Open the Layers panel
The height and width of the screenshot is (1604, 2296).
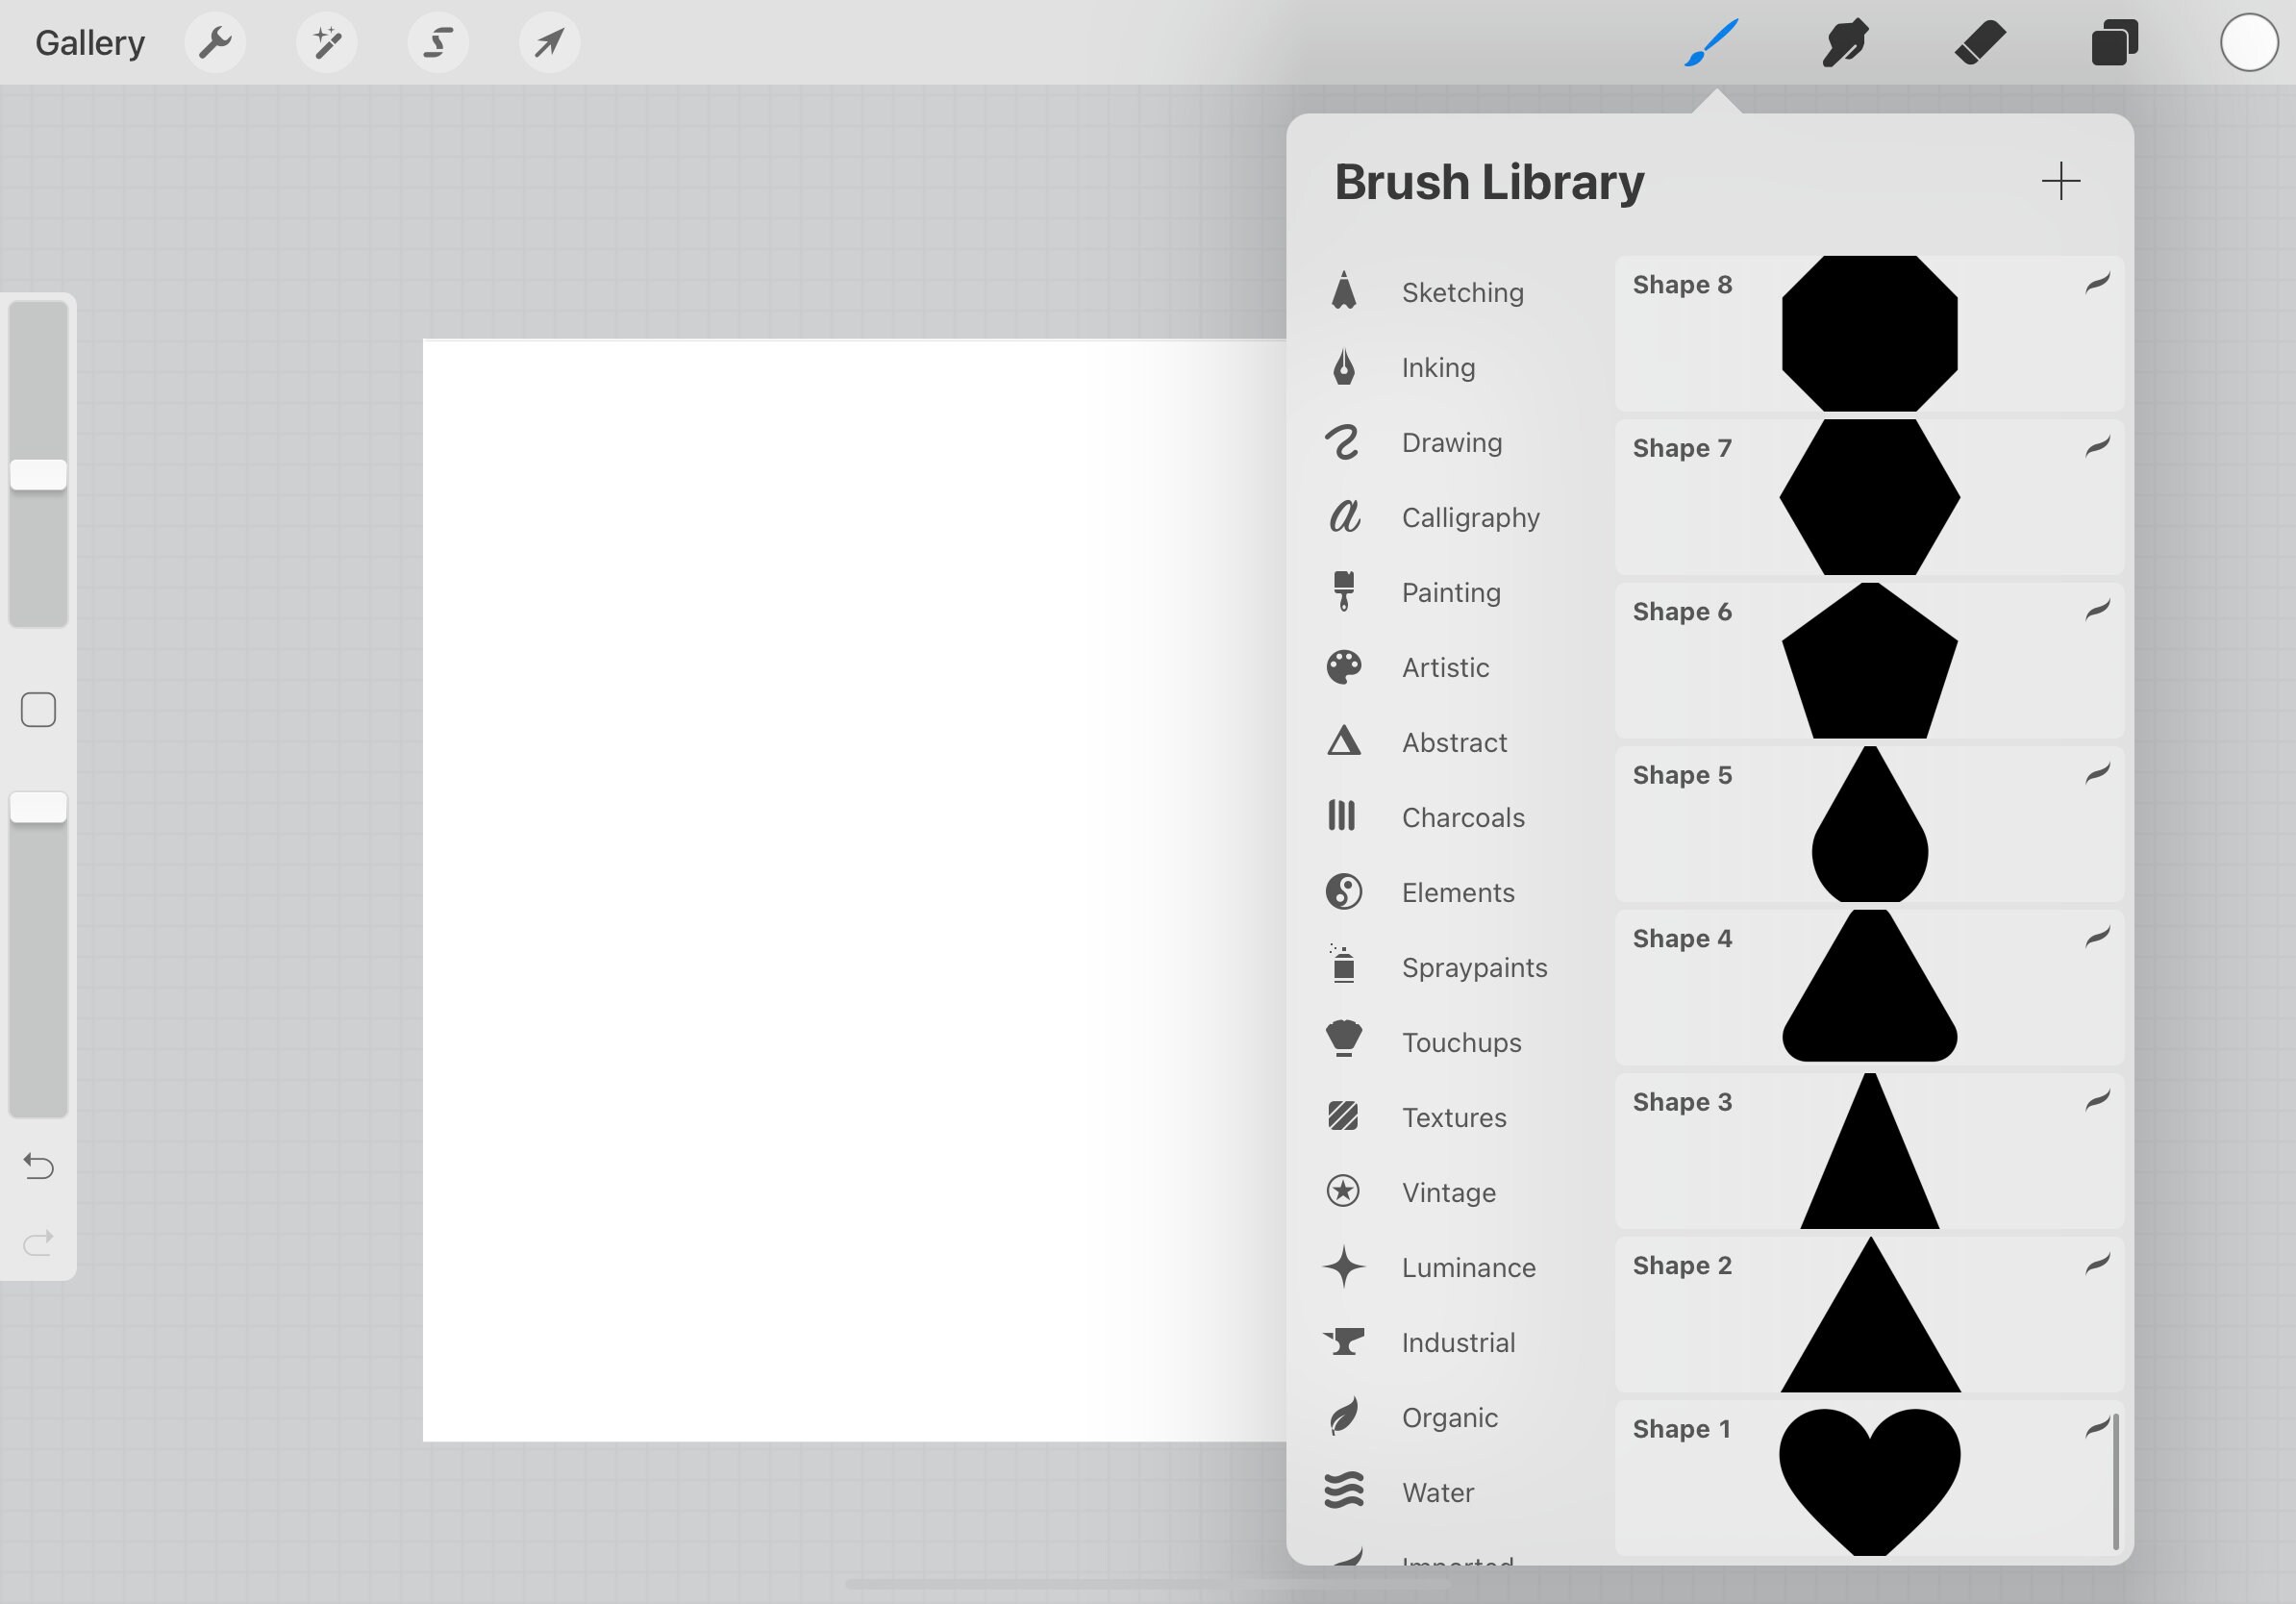(2114, 42)
